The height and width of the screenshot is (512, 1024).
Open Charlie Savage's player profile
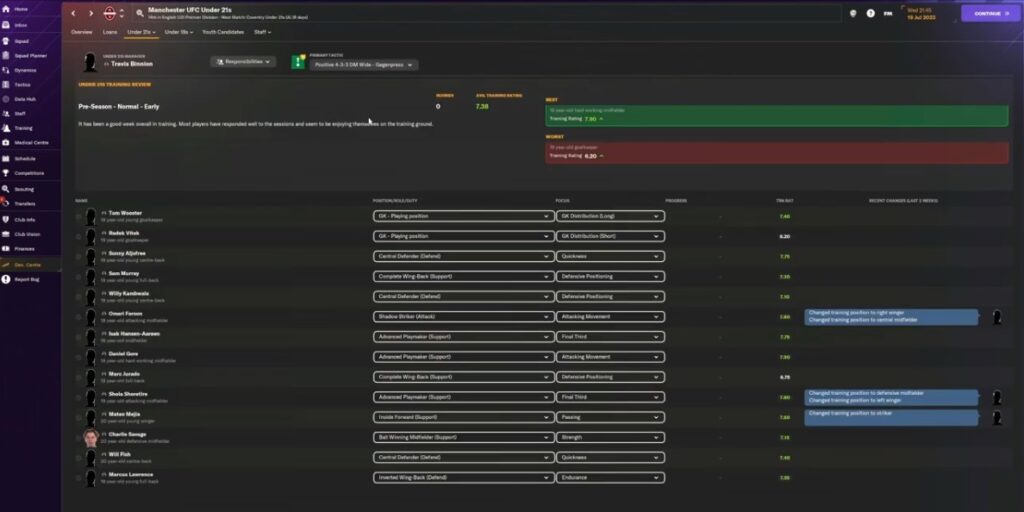click(x=127, y=434)
